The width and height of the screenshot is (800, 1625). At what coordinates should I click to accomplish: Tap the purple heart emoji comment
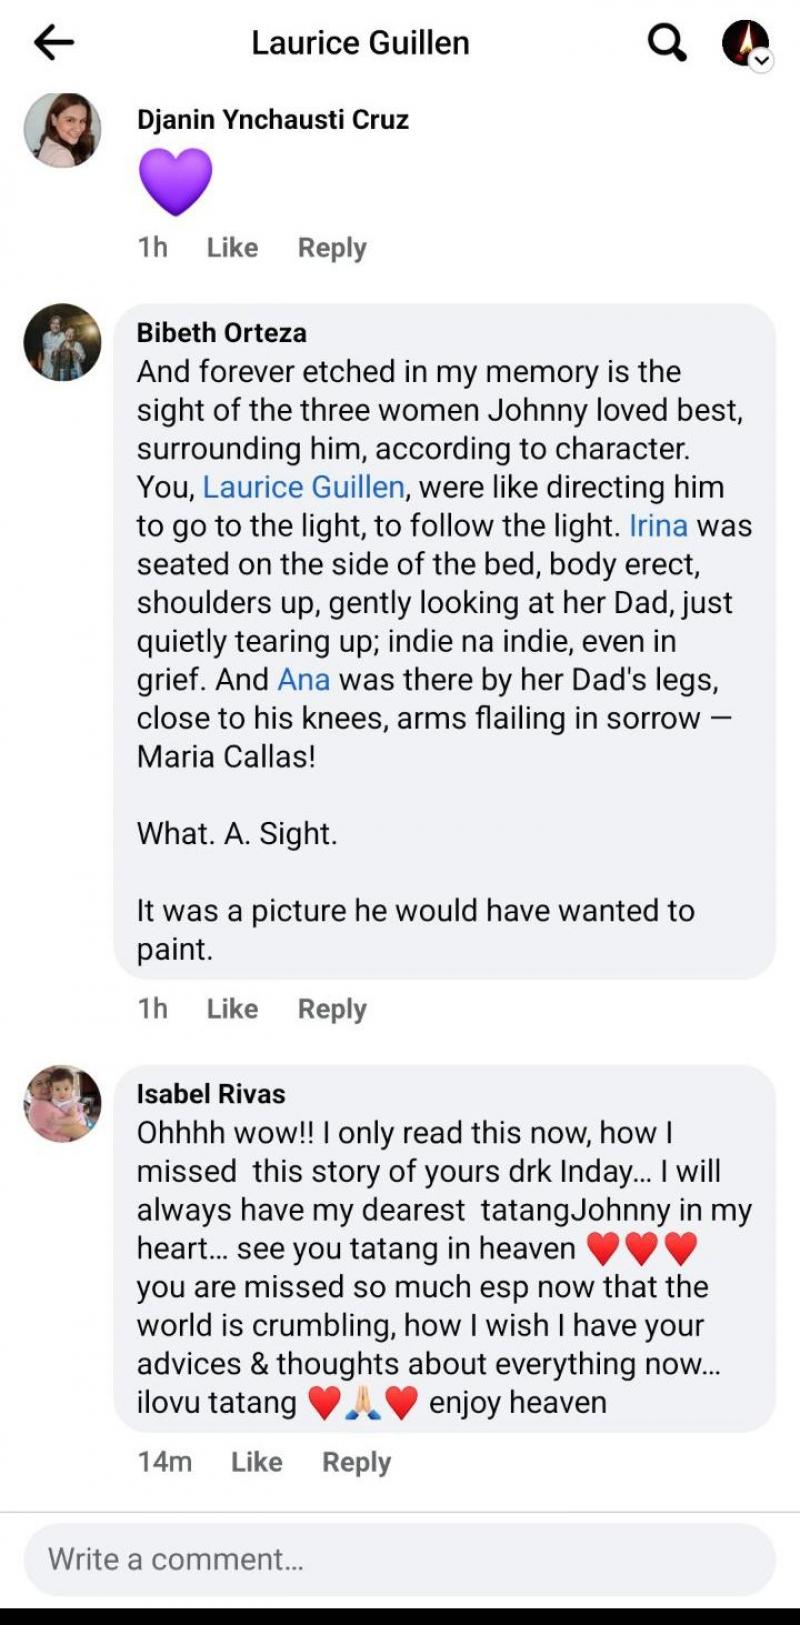(175, 182)
